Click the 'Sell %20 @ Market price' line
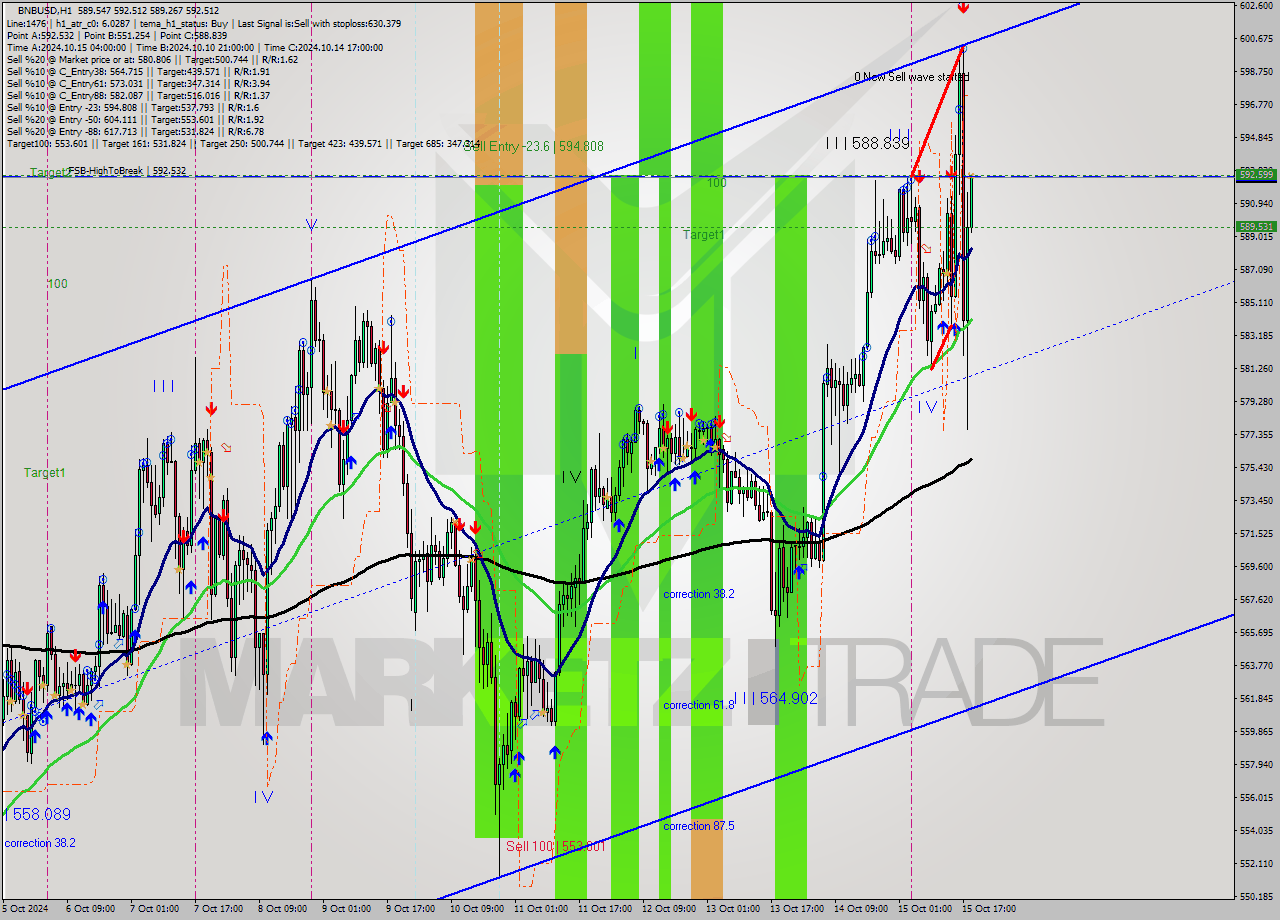Viewport: 1280px width, 920px height. click(x=151, y=59)
